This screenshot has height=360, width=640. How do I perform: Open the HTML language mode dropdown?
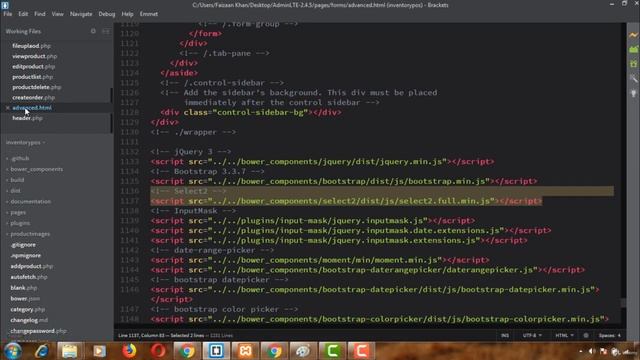pos(564,336)
